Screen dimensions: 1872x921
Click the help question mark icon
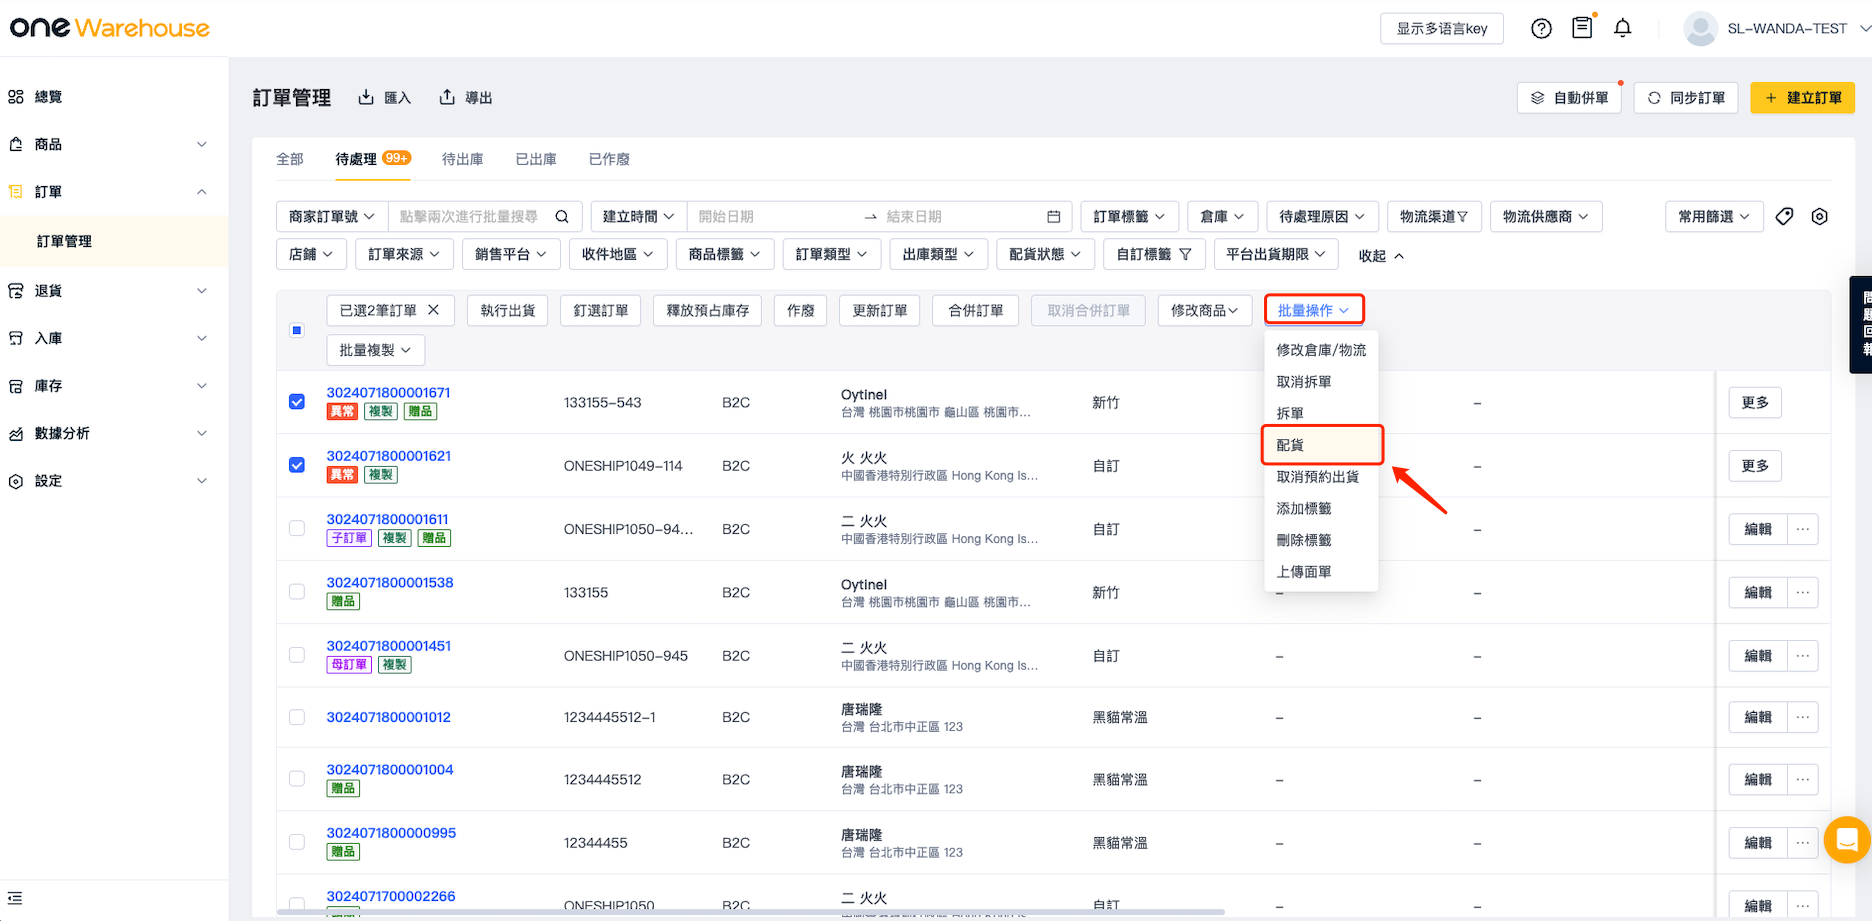click(x=1541, y=28)
